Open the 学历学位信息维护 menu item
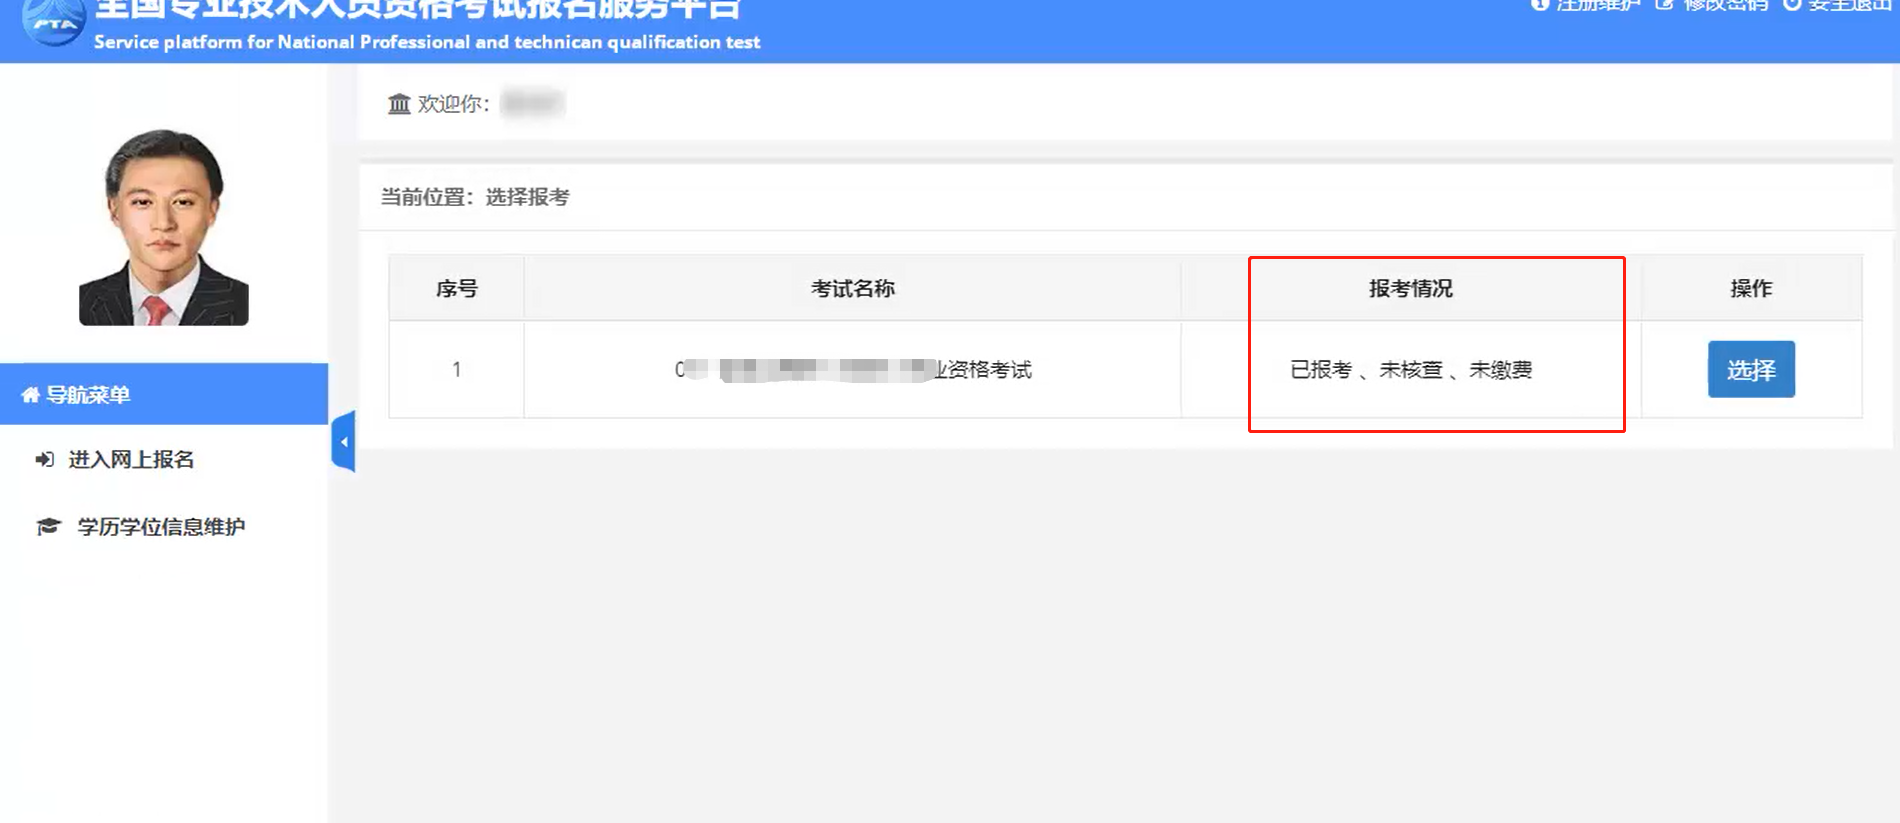The image size is (1900, 823). (161, 527)
